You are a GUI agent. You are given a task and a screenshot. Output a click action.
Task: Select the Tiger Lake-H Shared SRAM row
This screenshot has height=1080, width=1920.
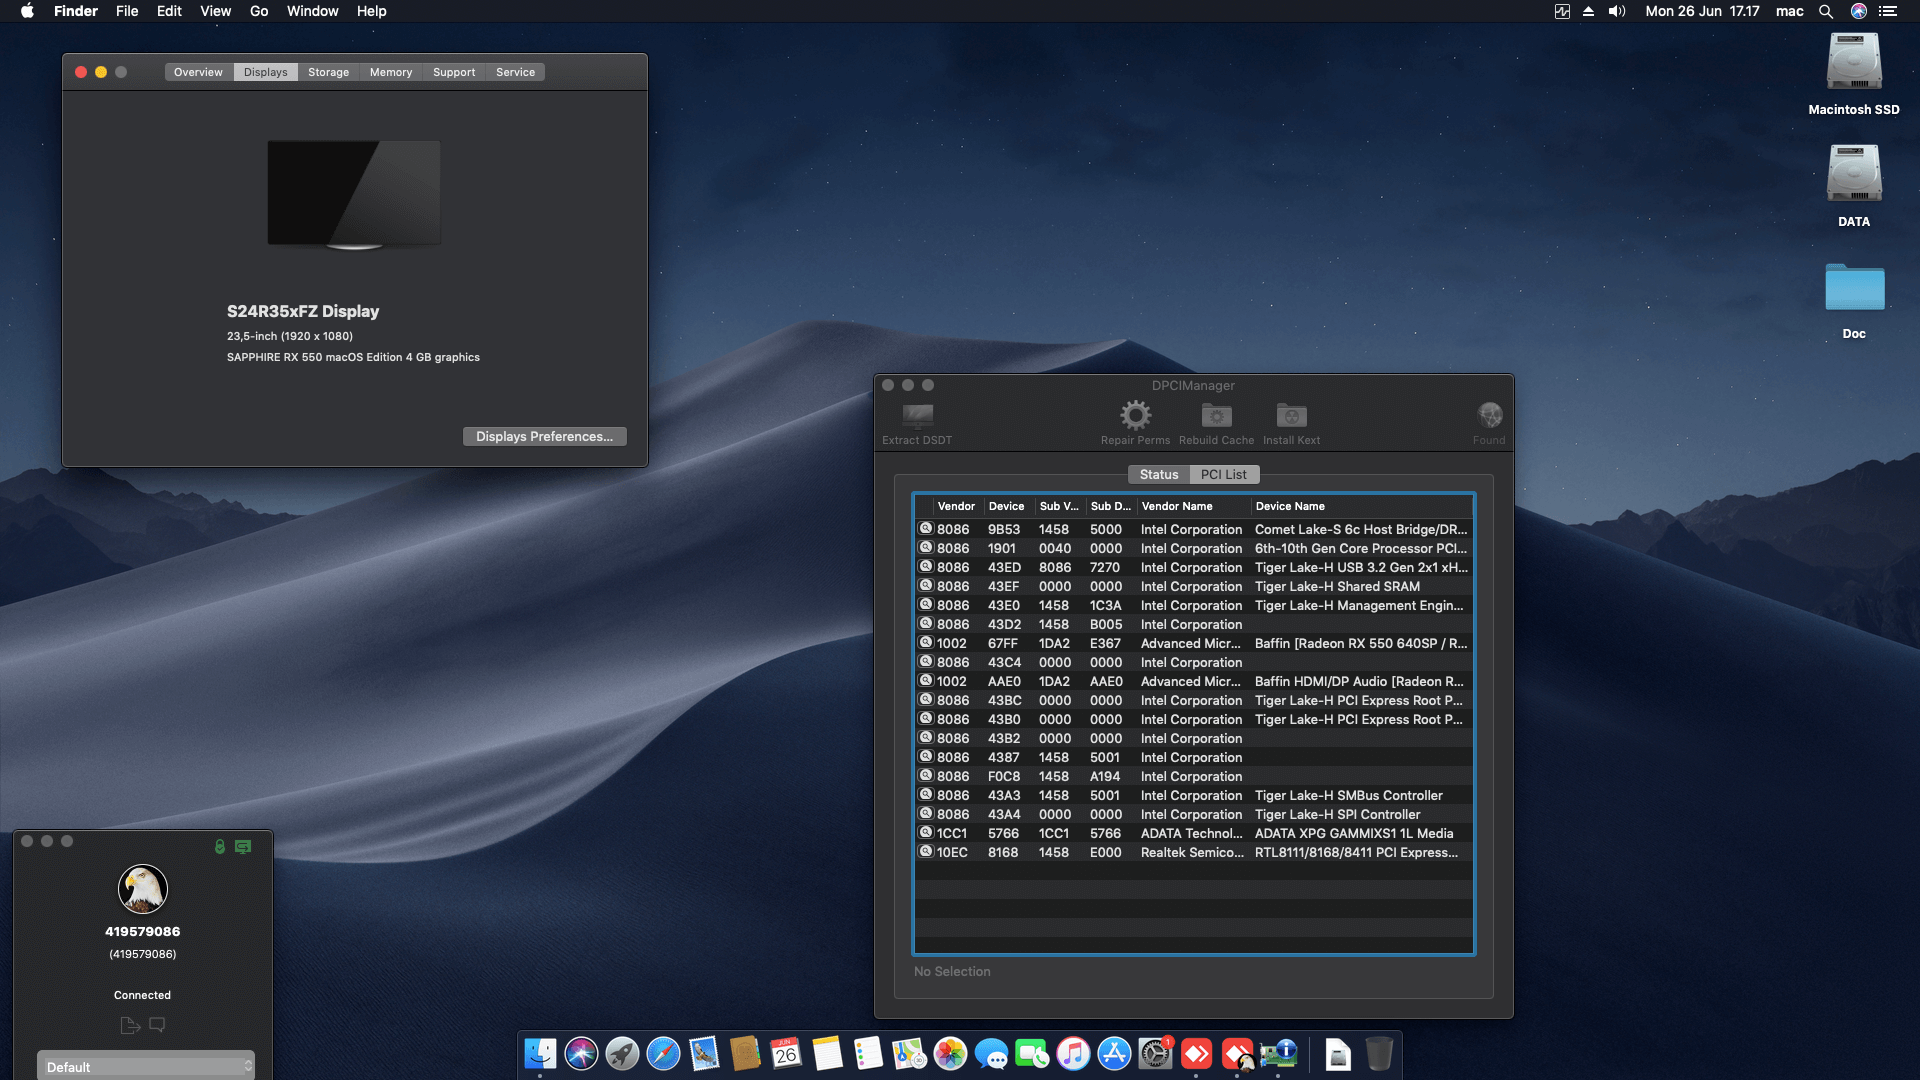coord(1194,586)
